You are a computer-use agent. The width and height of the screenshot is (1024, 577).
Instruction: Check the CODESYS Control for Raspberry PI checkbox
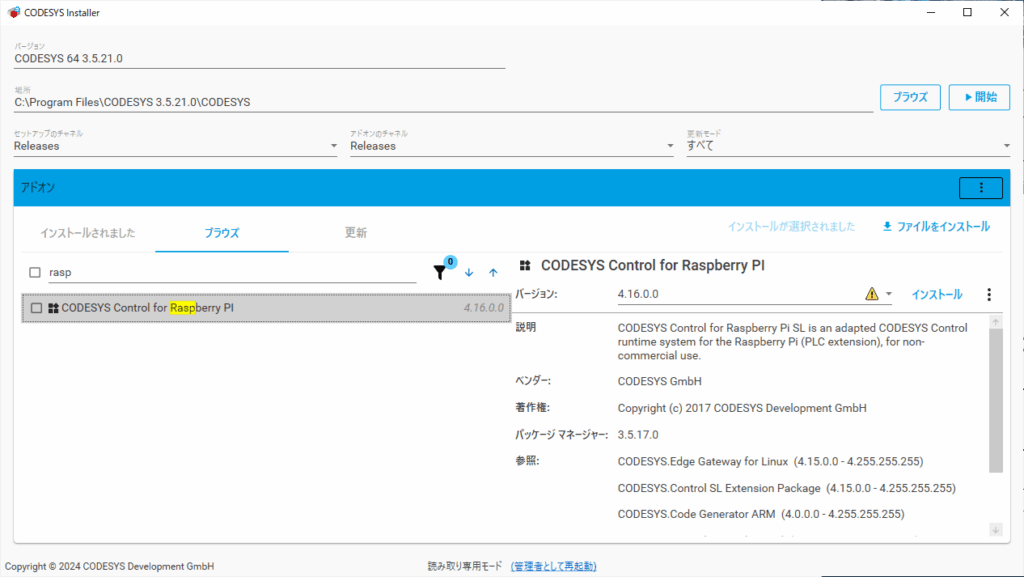[37, 308]
